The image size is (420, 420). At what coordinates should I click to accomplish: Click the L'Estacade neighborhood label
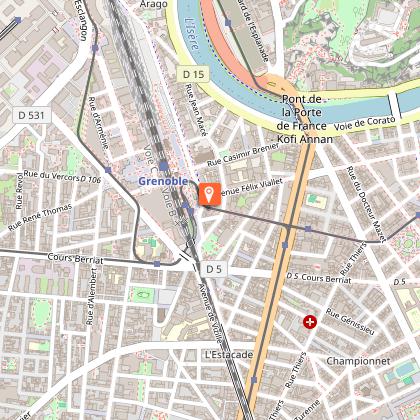click(229, 355)
